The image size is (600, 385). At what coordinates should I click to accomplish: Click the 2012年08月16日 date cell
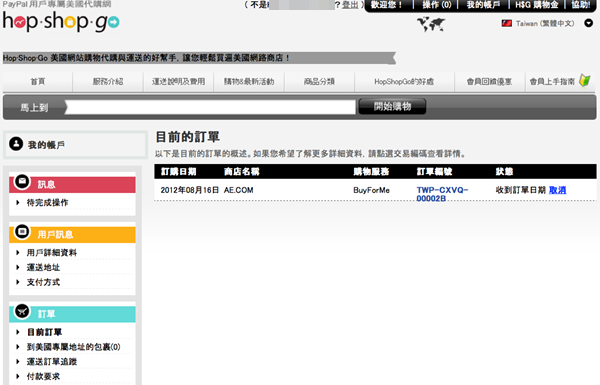[190, 190]
